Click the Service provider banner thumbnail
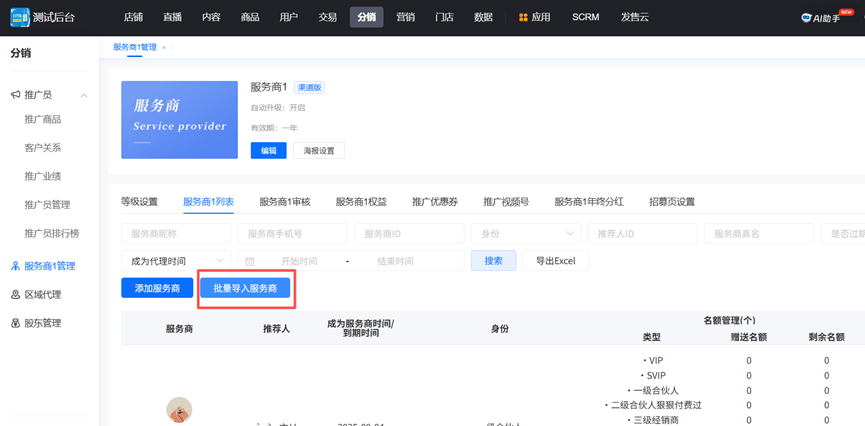 (179, 120)
